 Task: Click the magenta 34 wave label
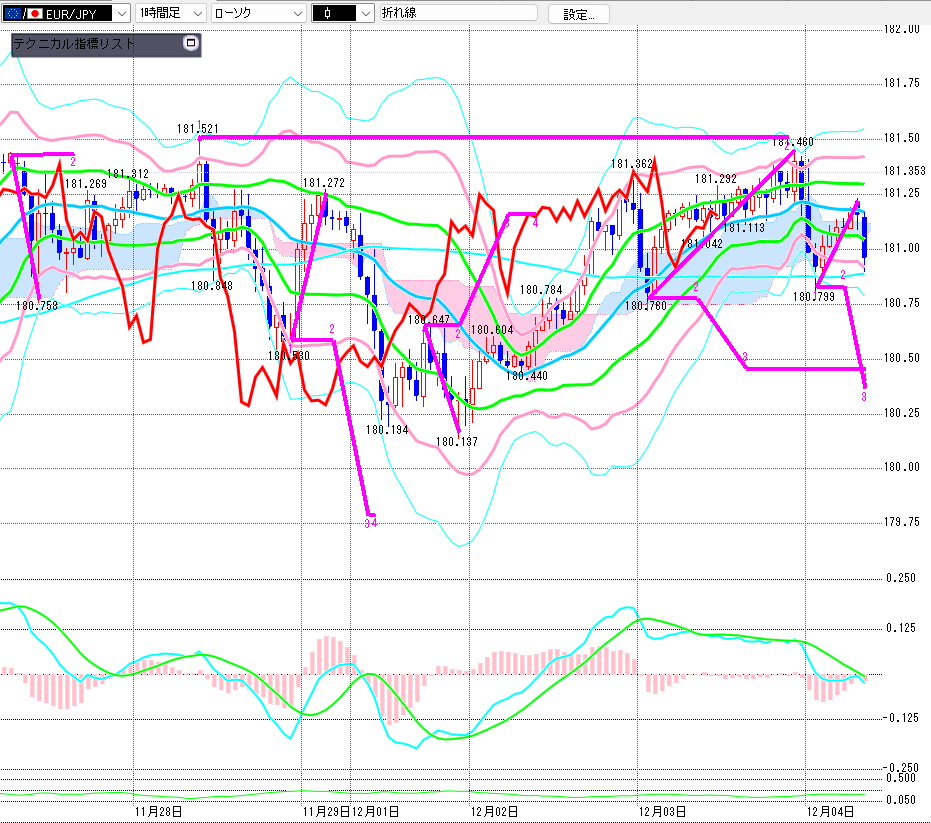(x=370, y=522)
